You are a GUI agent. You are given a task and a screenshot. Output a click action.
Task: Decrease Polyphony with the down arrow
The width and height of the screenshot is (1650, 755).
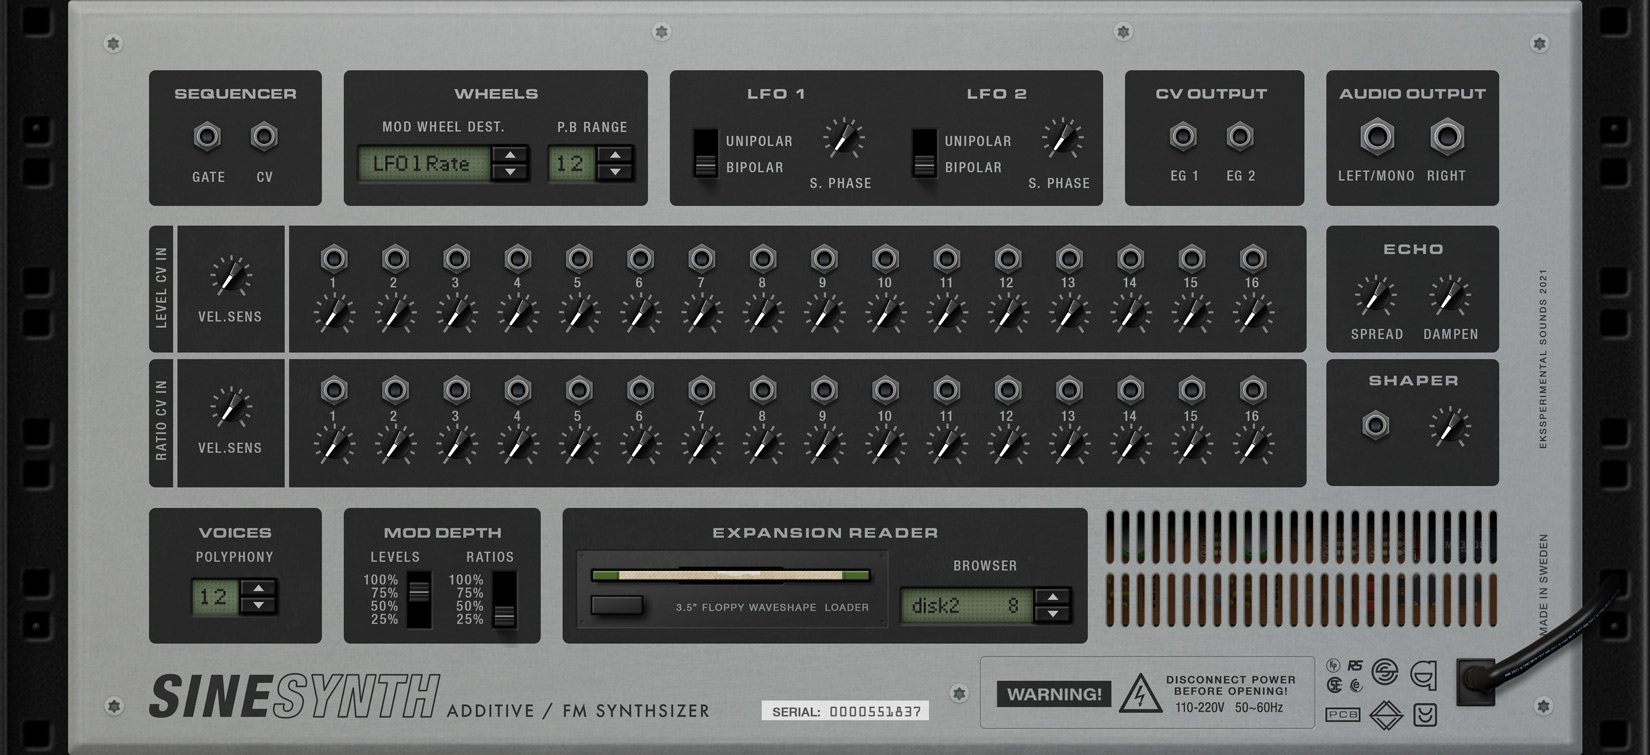(x=259, y=605)
